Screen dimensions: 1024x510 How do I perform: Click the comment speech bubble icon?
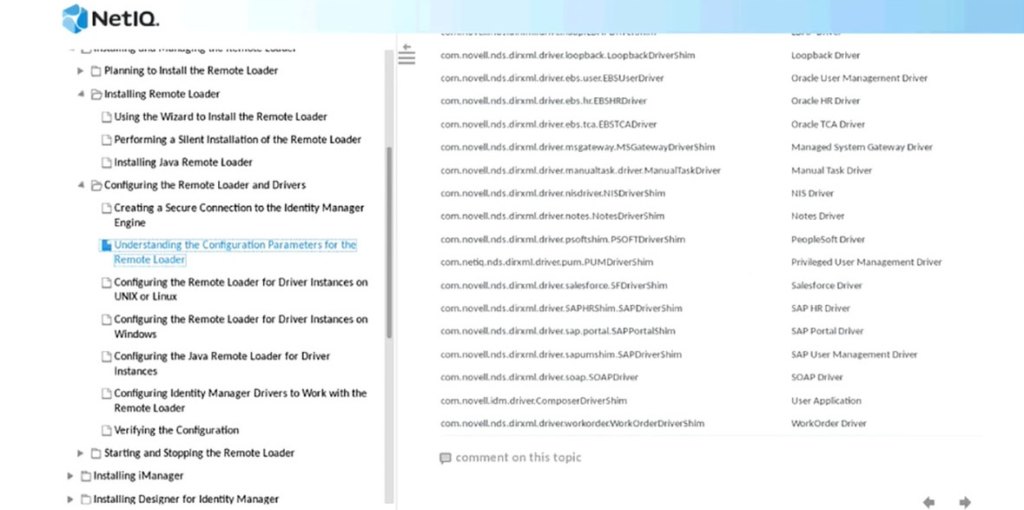click(445, 458)
